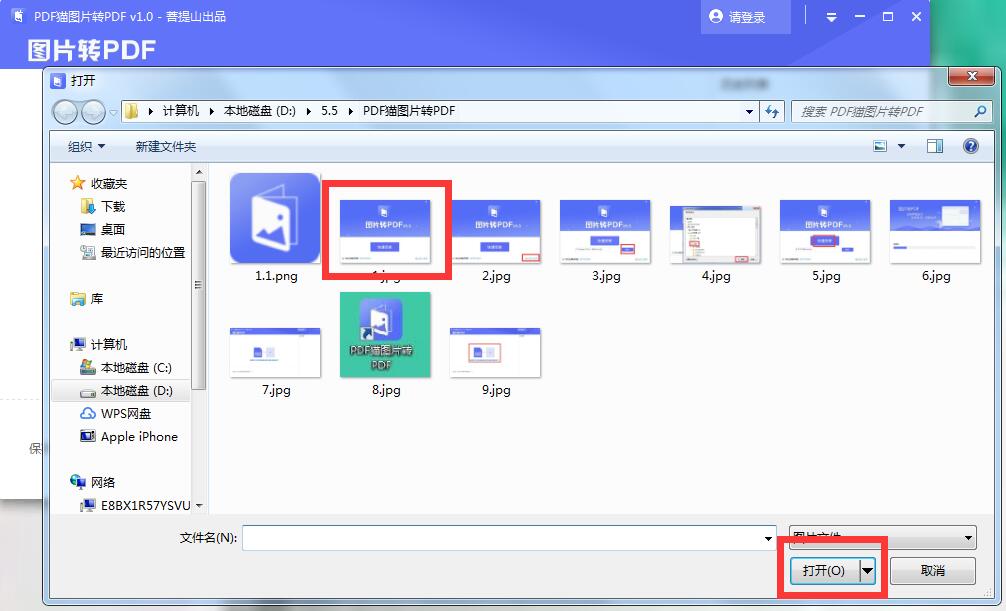
Task: Open the 组织 menu
Action: click(86, 147)
